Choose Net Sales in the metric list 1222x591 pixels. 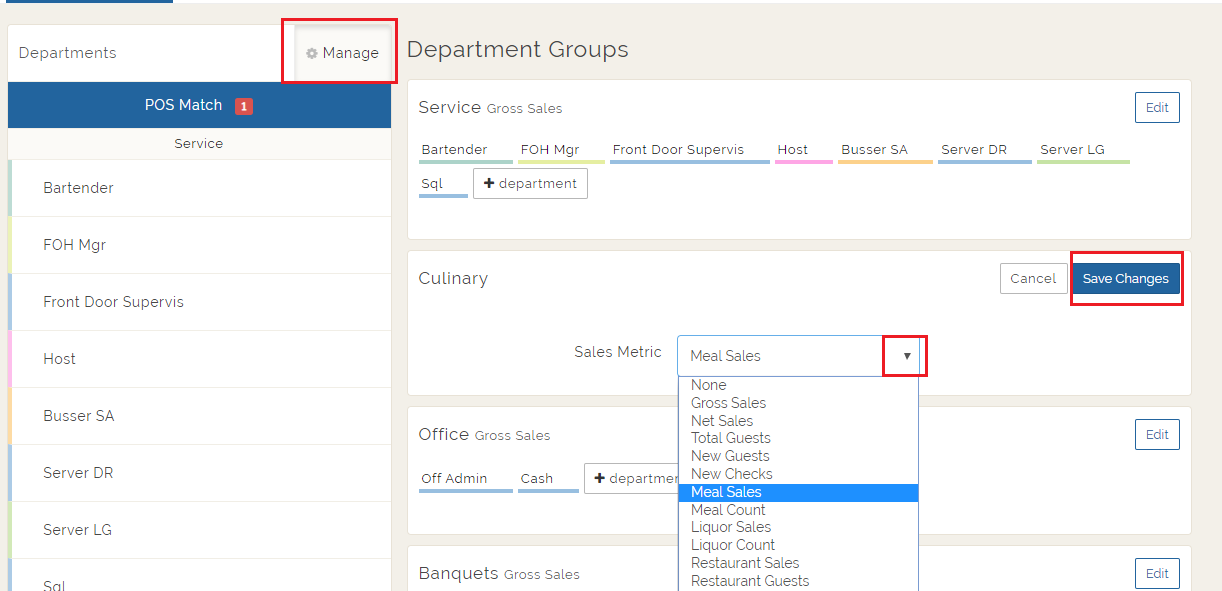tap(722, 421)
